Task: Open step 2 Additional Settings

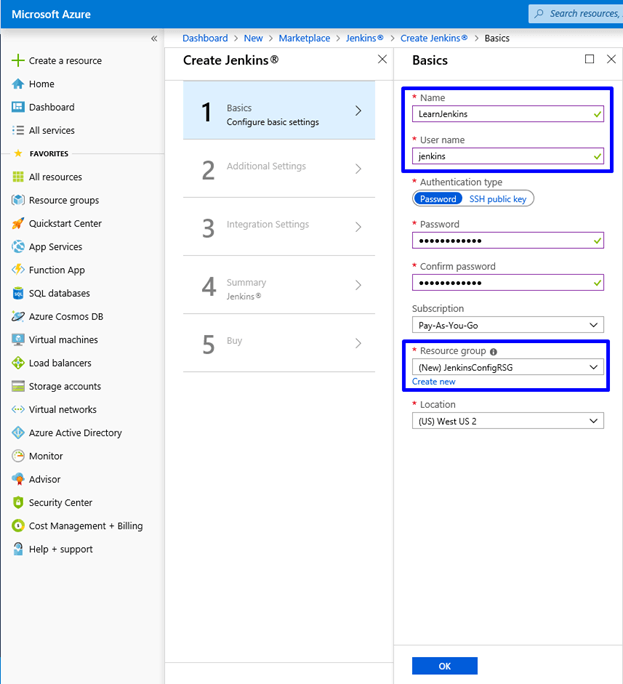Action: point(279,168)
